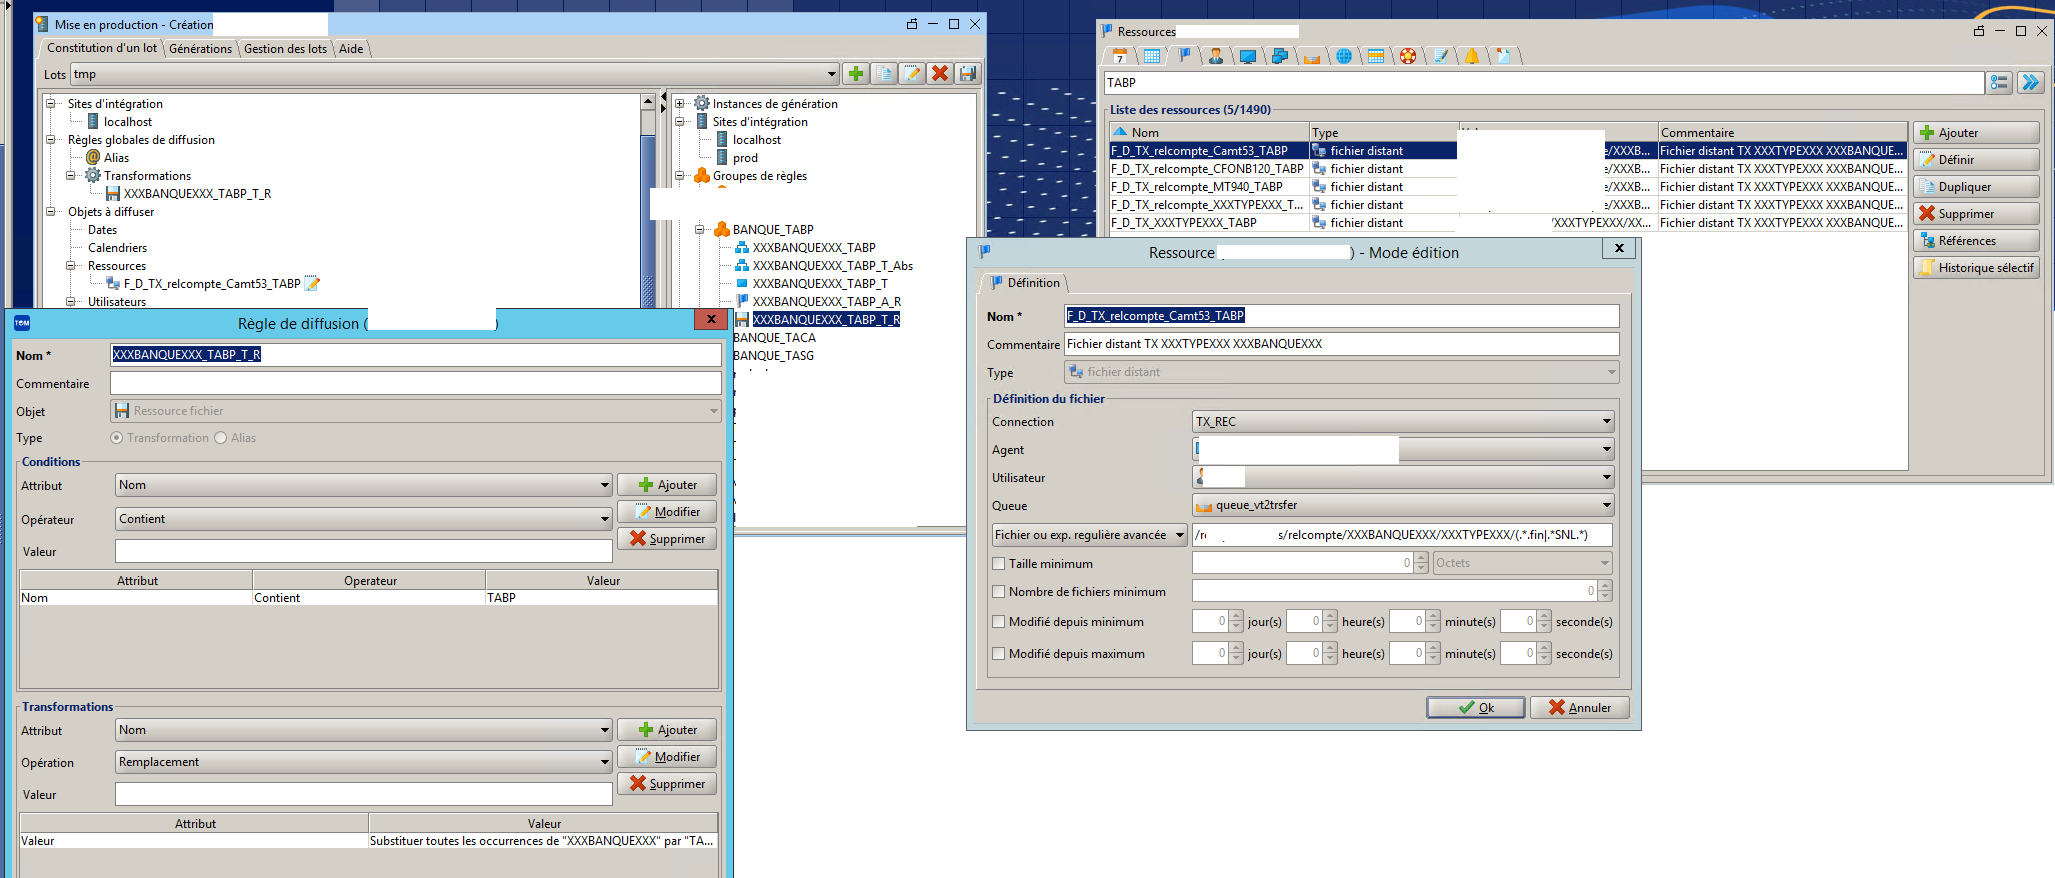Viewport: 2055px width, 878px height.
Task: Click the left tree vertical scrollbar up arrow
Action: pyautogui.click(x=648, y=102)
